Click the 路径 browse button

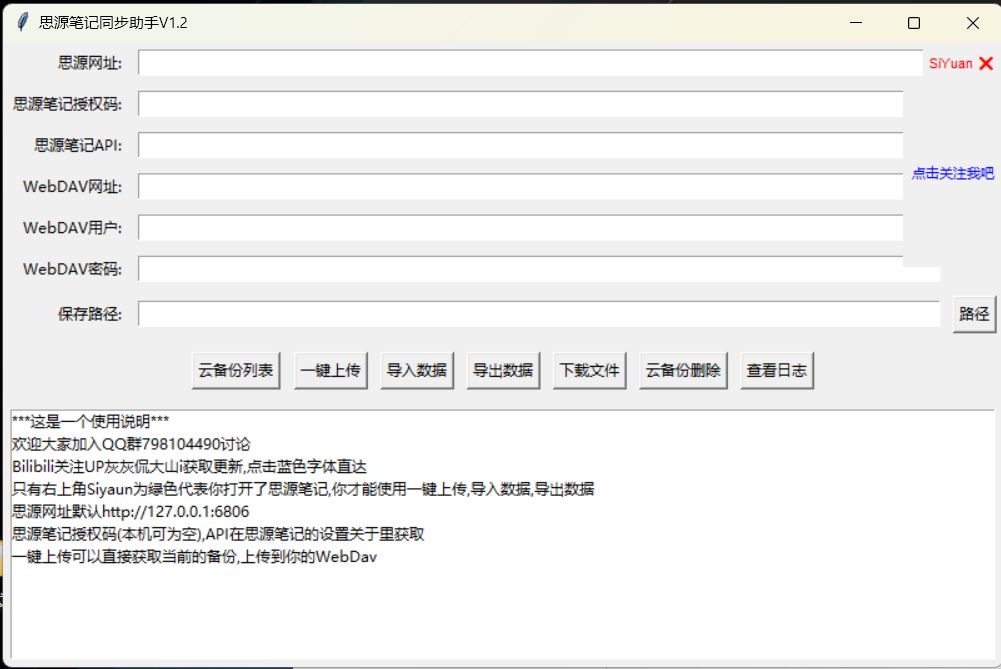click(x=974, y=314)
